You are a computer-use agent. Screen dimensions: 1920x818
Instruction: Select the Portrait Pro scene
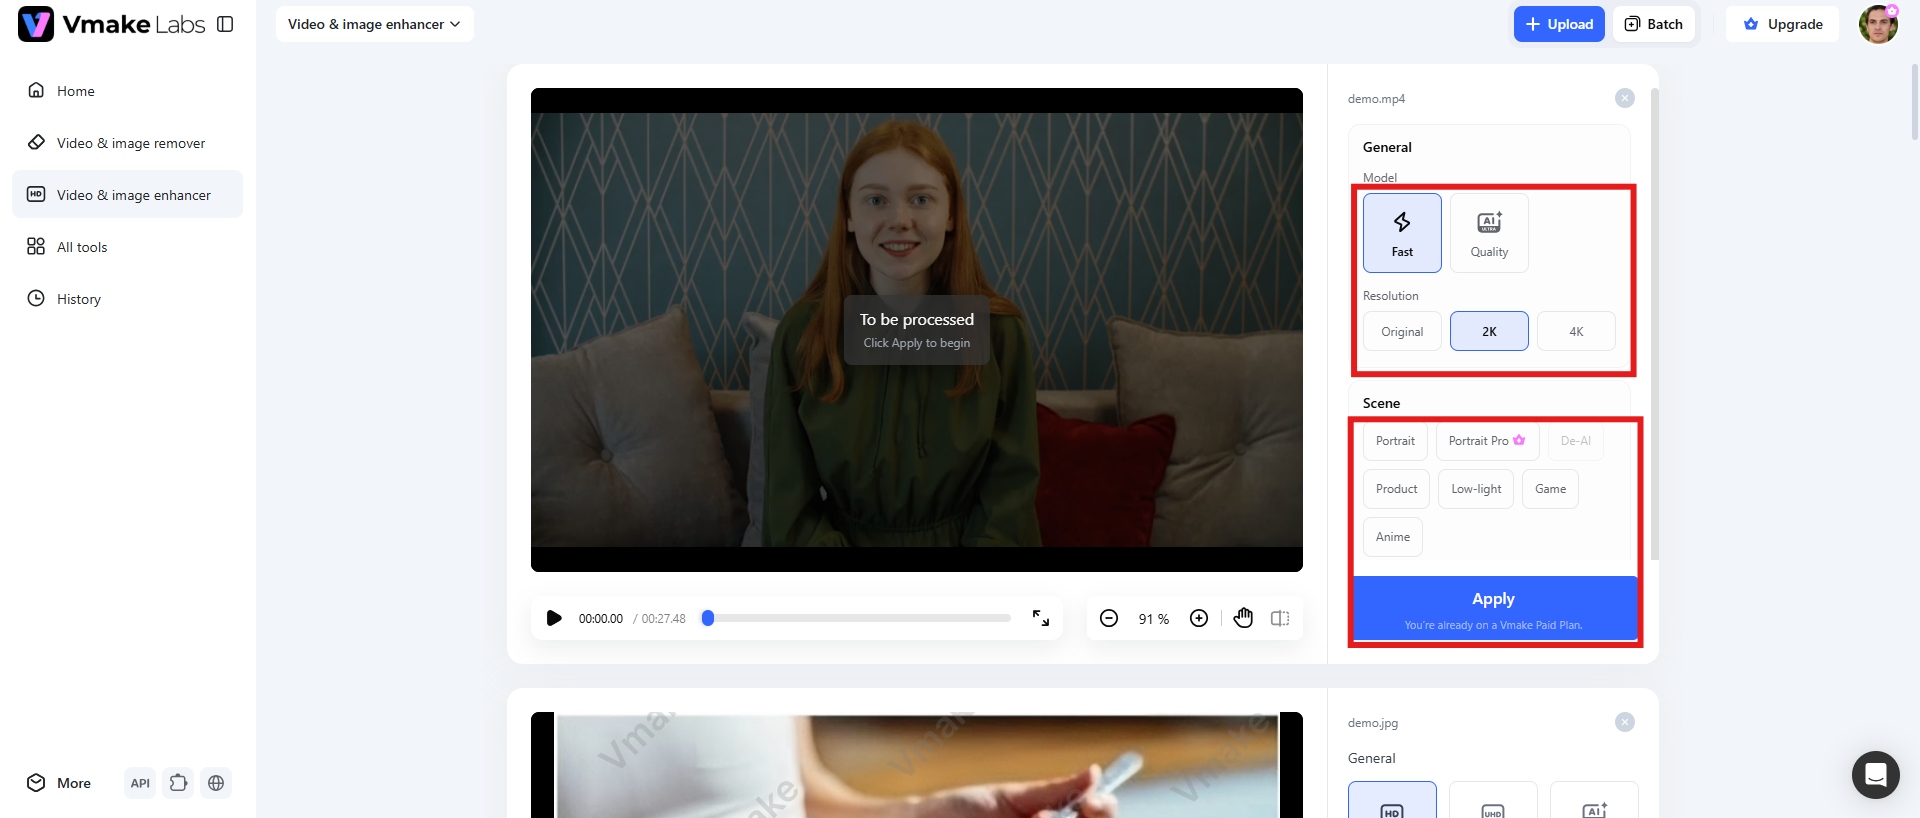click(x=1487, y=441)
